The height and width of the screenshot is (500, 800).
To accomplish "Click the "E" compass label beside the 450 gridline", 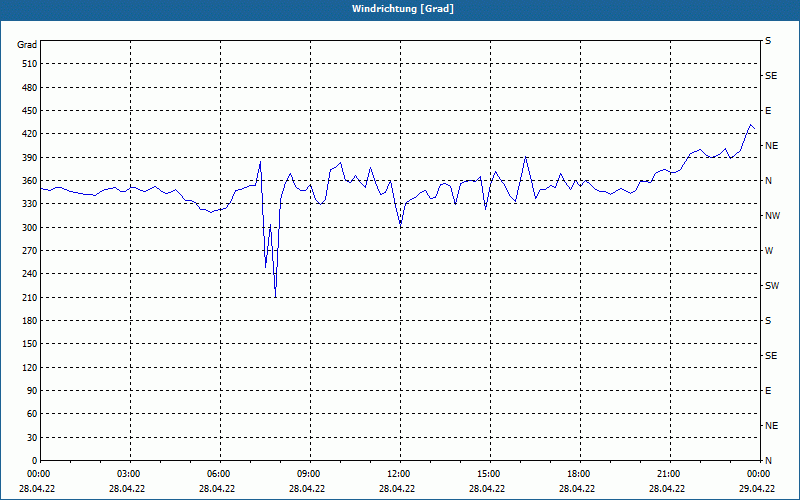I will point(768,111).
